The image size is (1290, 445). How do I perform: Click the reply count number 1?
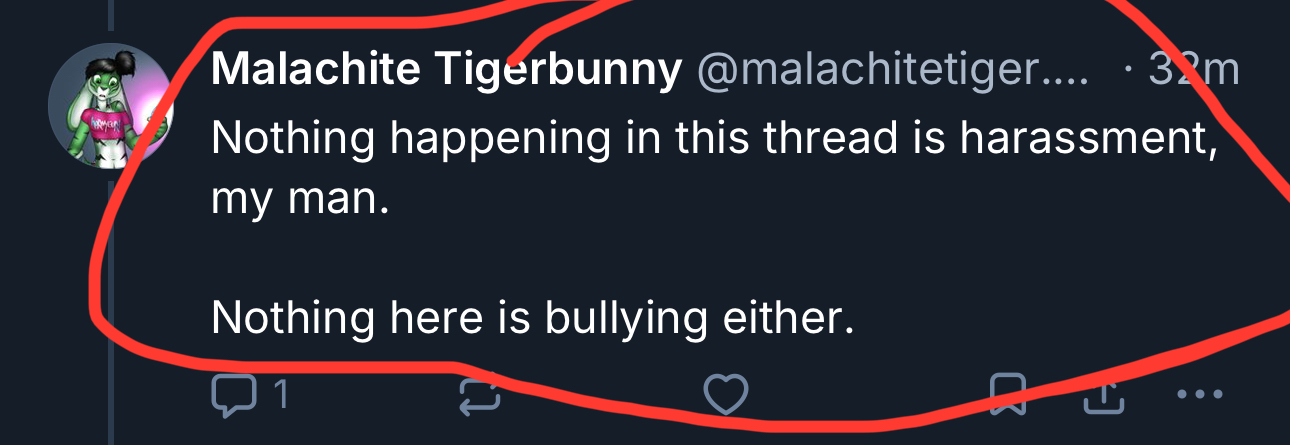coord(281,396)
